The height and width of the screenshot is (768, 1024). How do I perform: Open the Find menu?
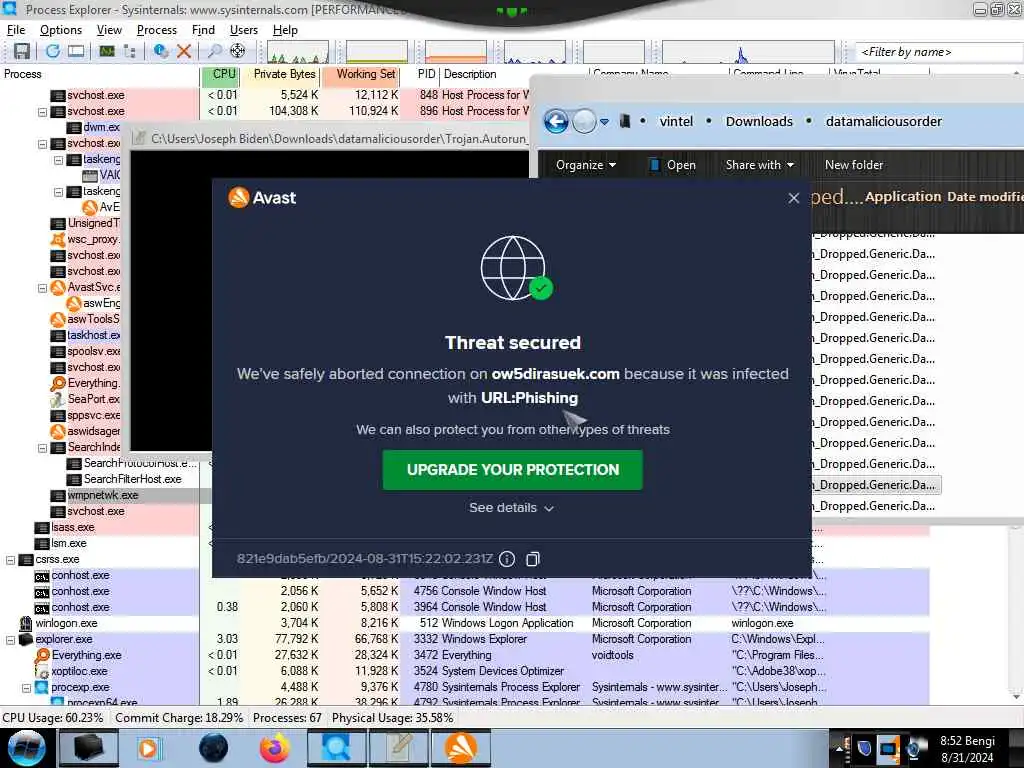(x=203, y=30)
